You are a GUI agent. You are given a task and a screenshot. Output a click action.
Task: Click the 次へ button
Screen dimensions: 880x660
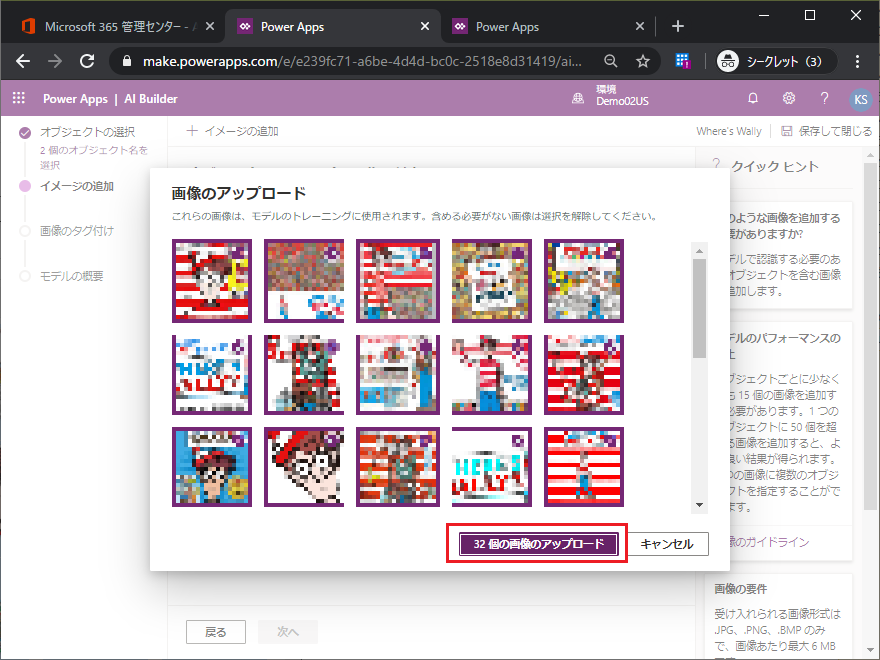pyautogui.click(x=288, y=632)
